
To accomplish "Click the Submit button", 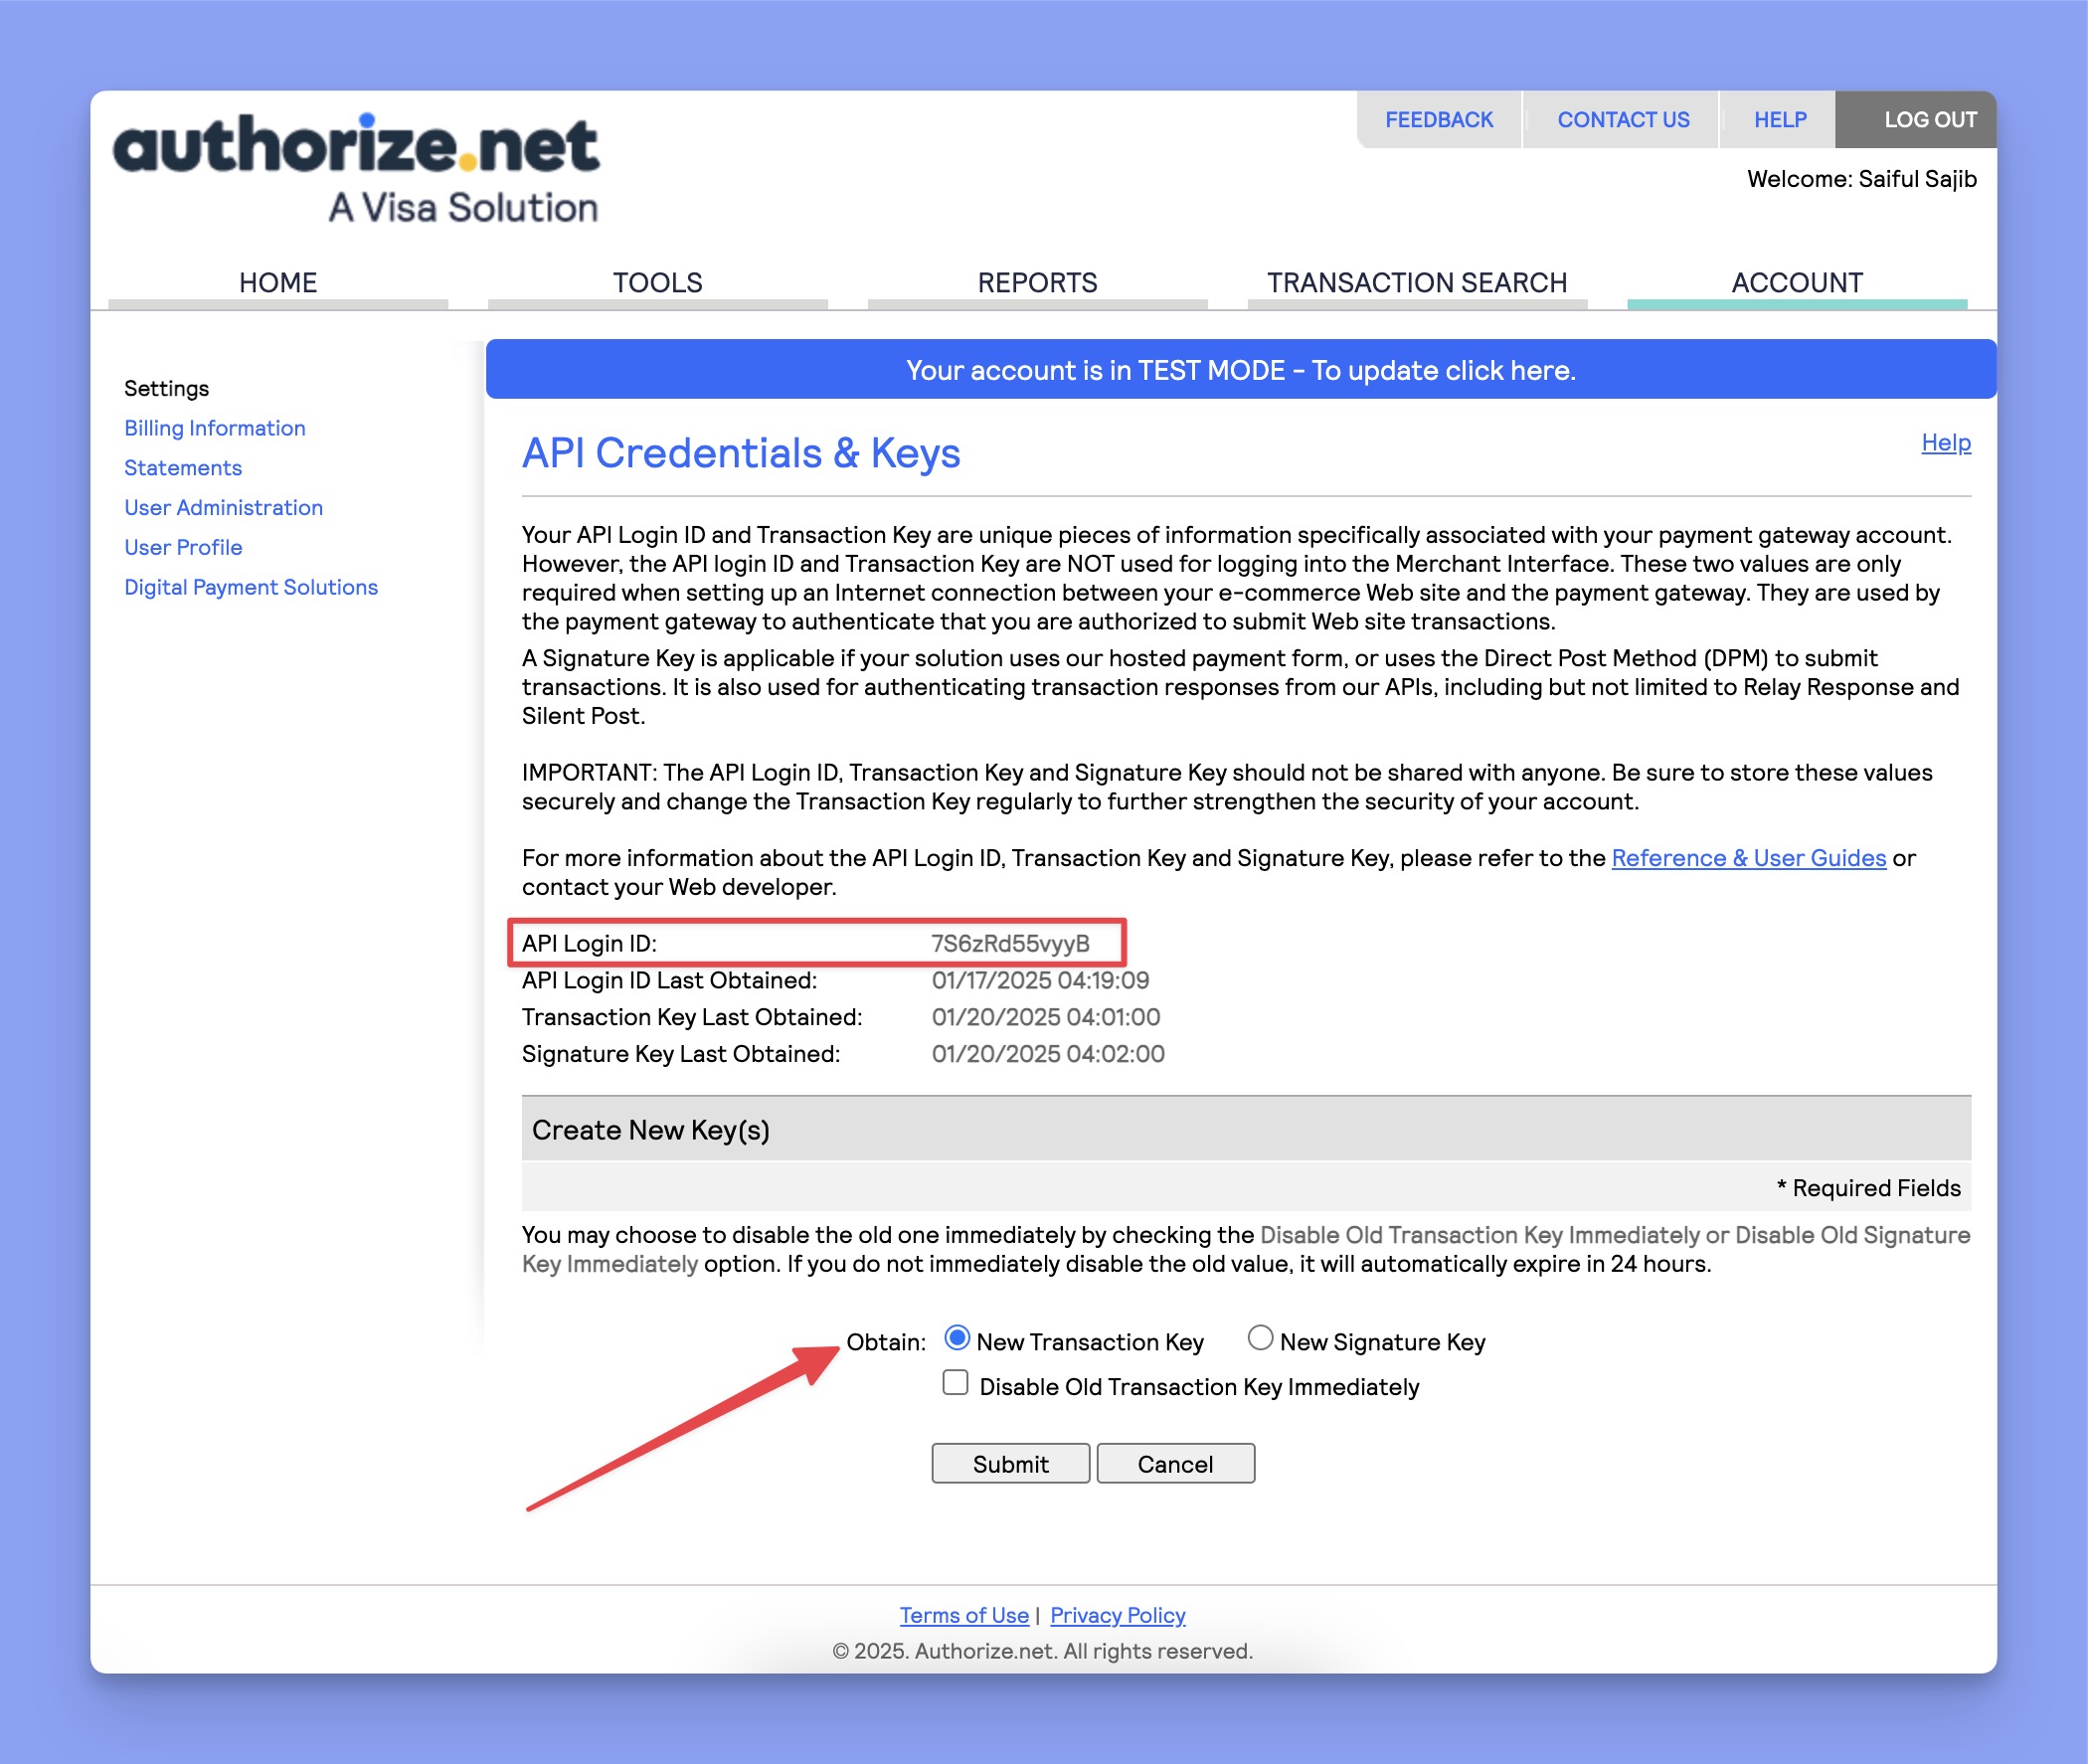I will click(1010, 1464).
